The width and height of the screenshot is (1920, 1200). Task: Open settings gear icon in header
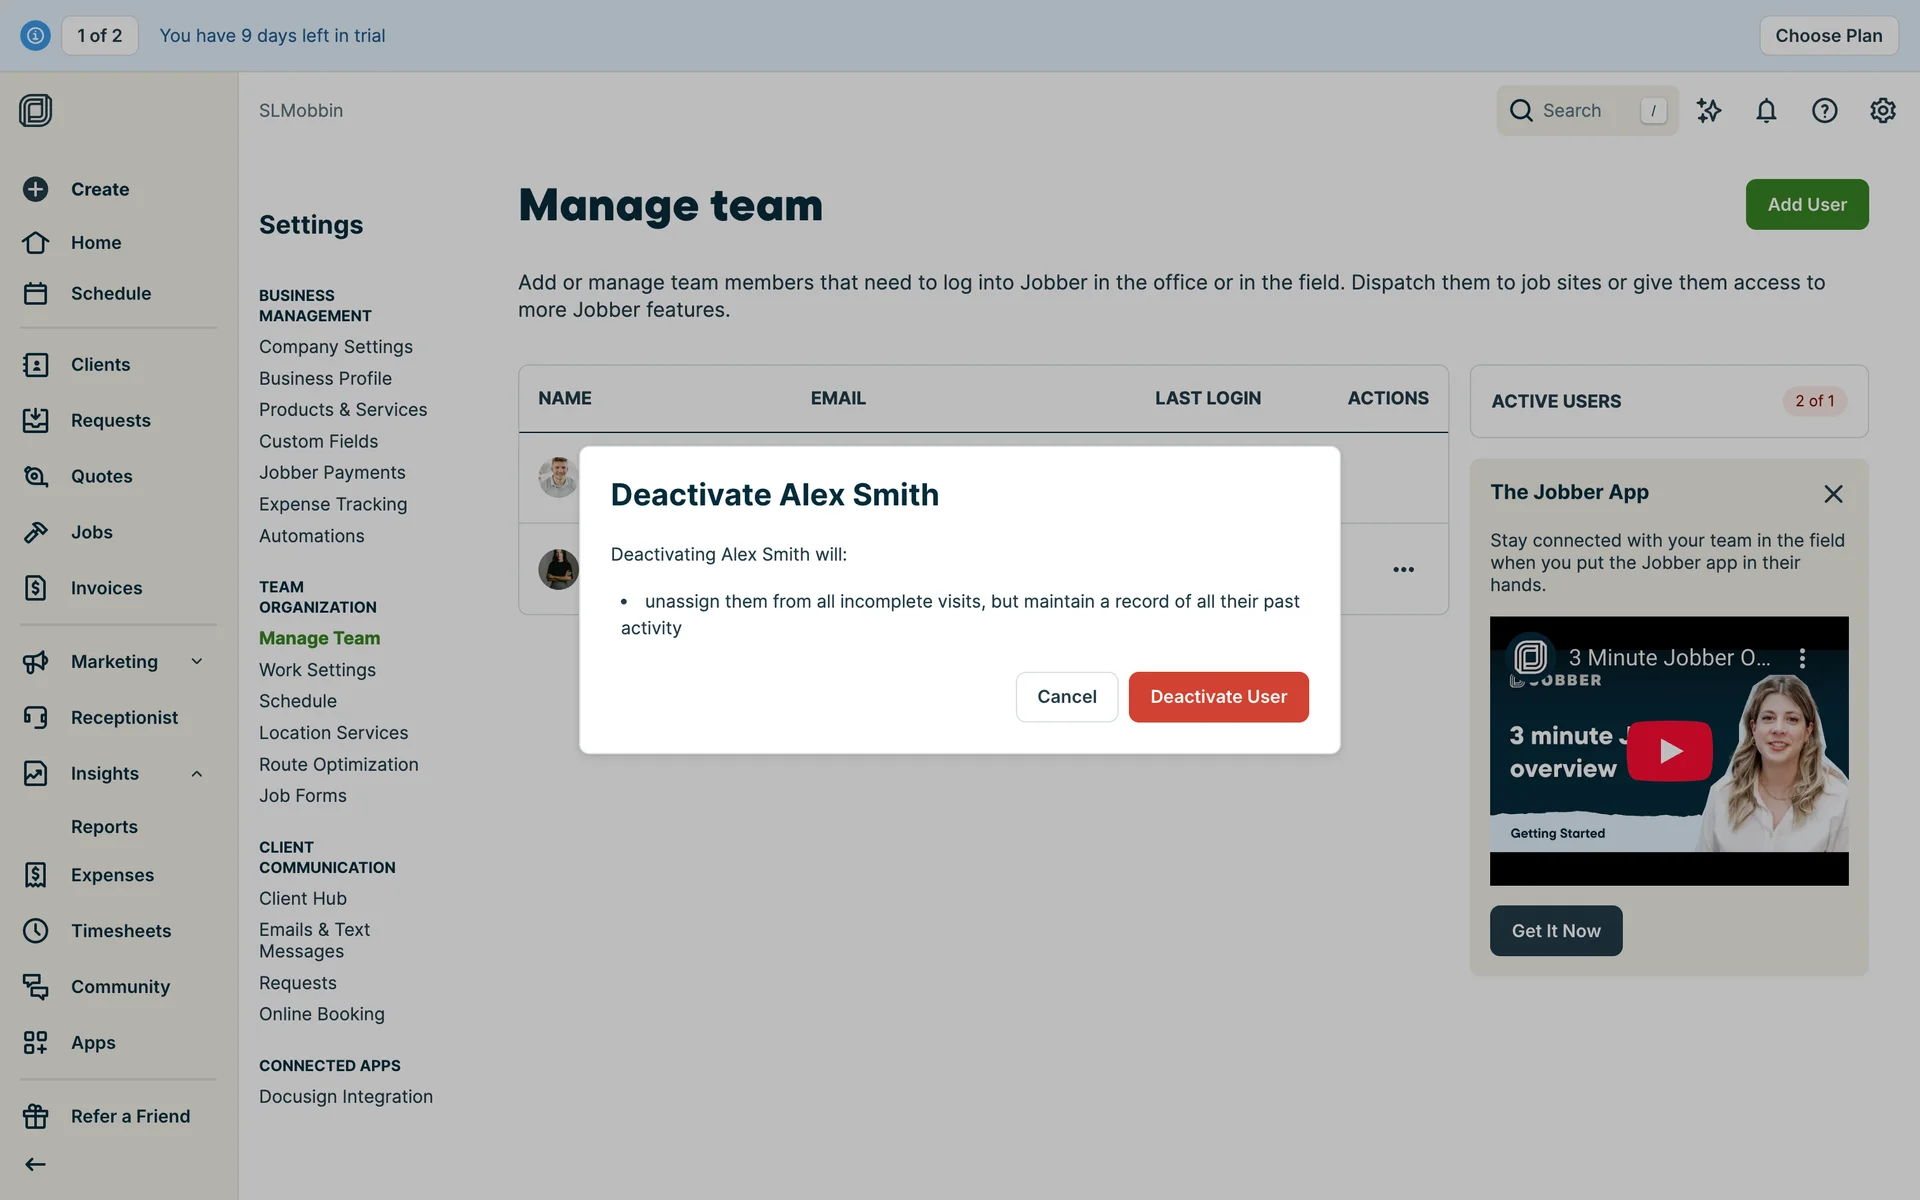click(x=1882, y=111)
